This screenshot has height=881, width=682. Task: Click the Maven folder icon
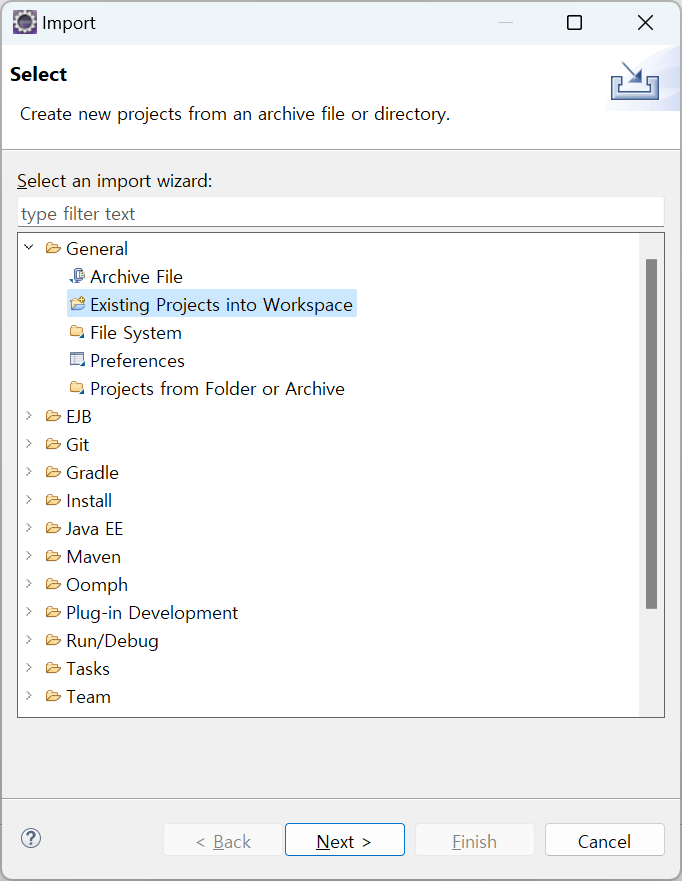click(x=53, y=556)
